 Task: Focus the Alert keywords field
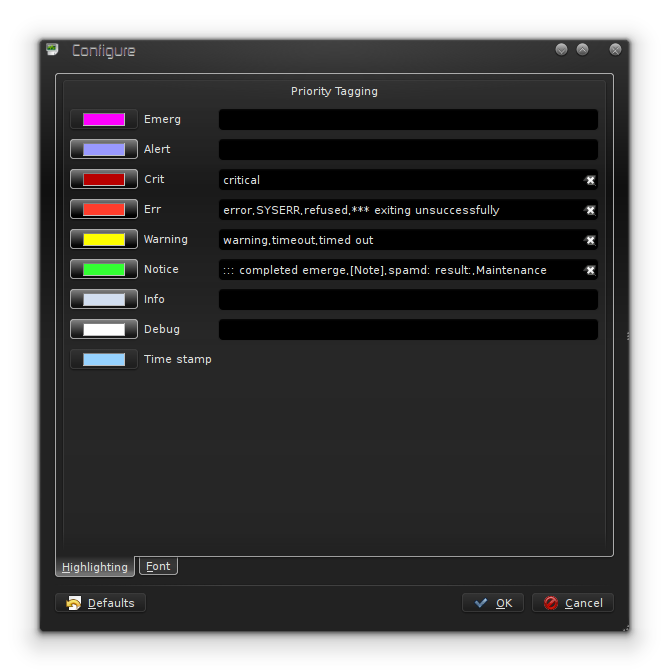click(408, 149)
